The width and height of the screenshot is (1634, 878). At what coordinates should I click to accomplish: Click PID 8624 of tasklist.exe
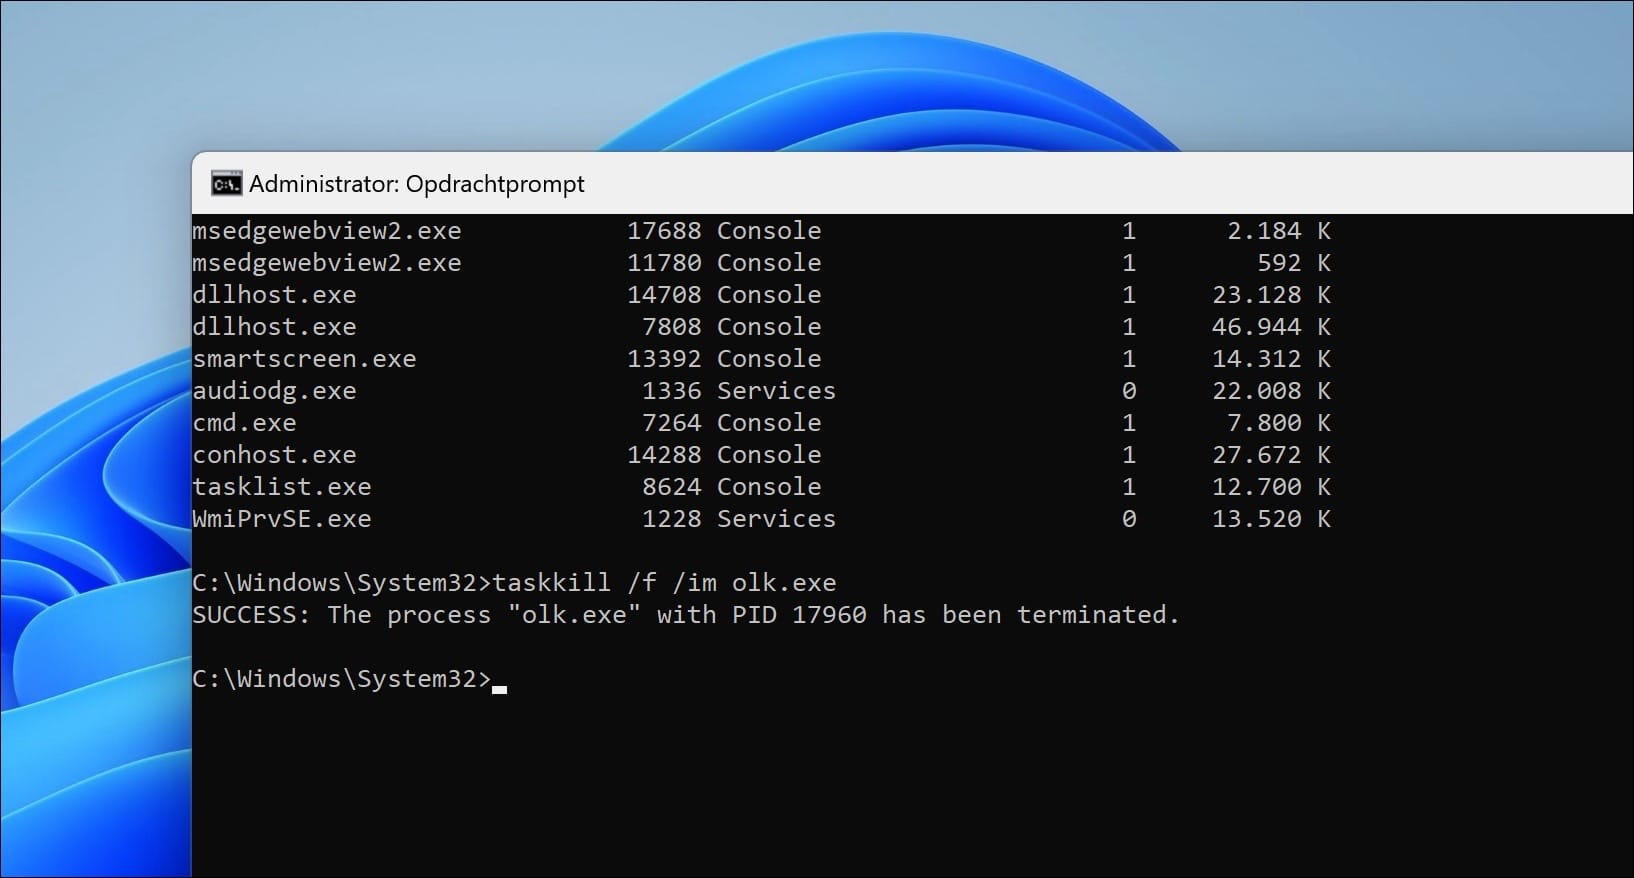[x=672, y=487]
